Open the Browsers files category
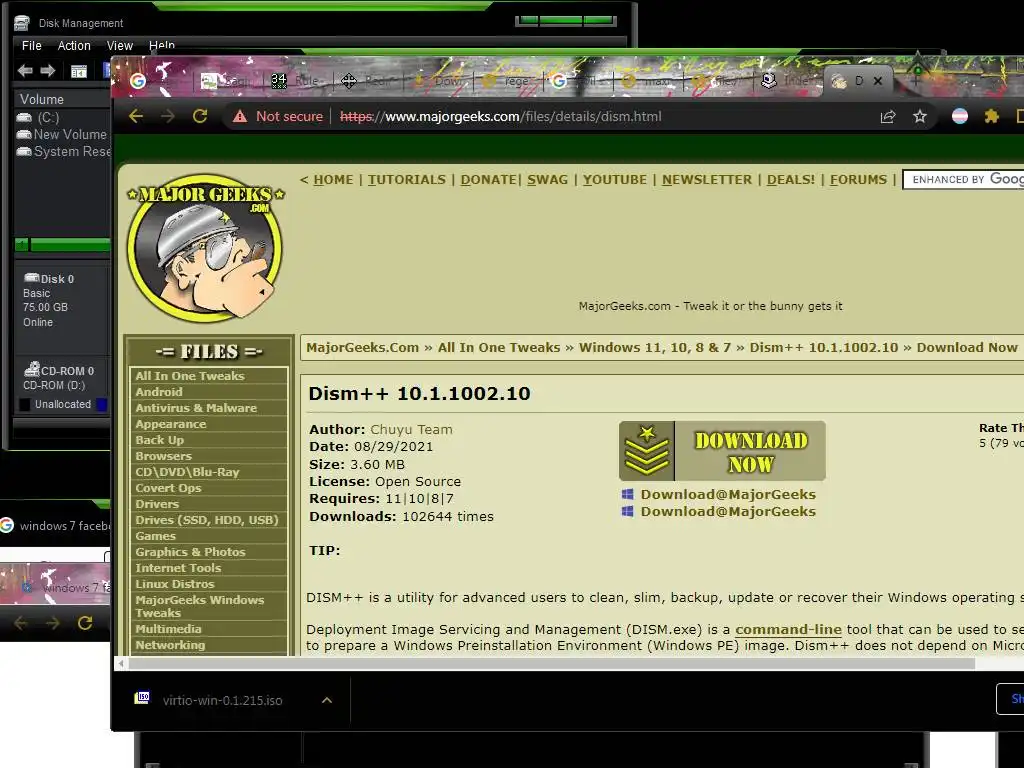Viewport: 1024px width, 768px height. pos(163,456)
